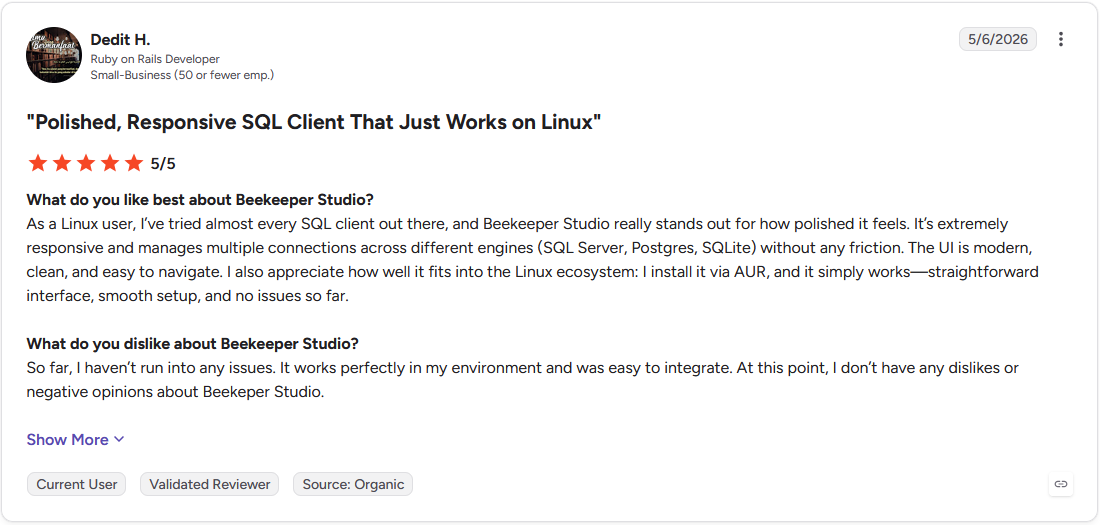1100x525 pixels.
Task: Click the 5/6/2026 date badge
Action: (x=998, y=39)
